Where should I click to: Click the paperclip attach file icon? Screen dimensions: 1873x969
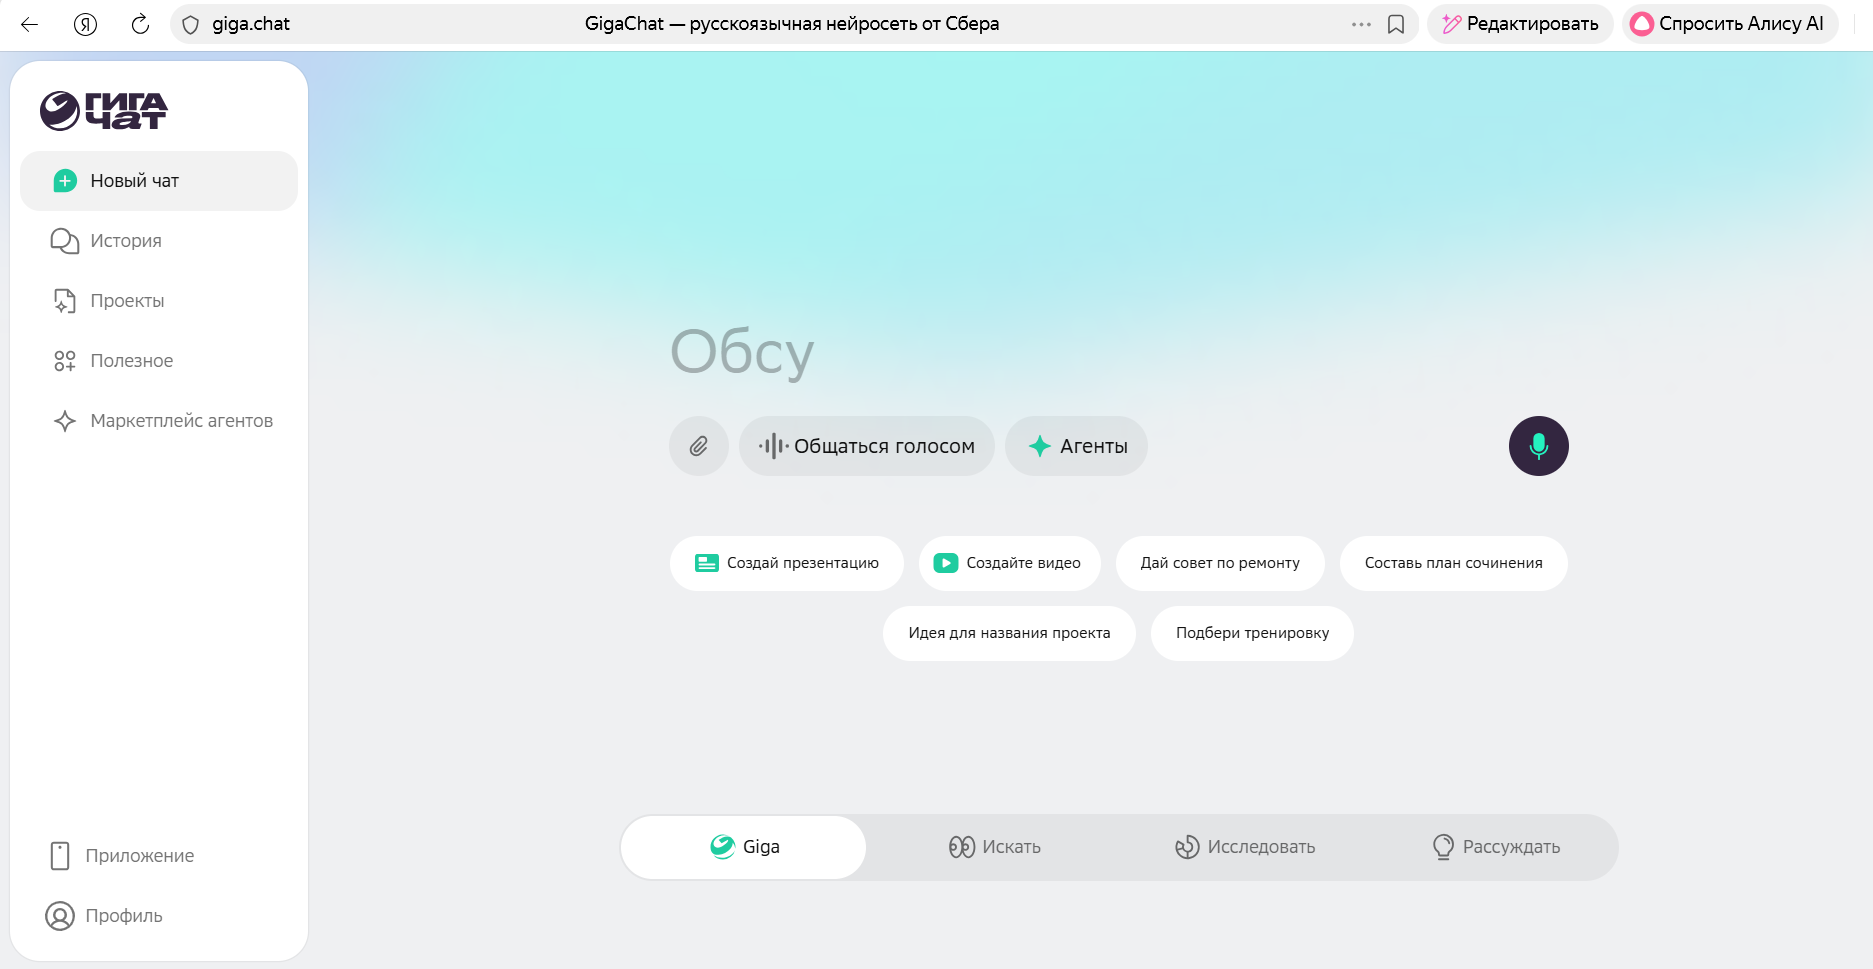698,446
